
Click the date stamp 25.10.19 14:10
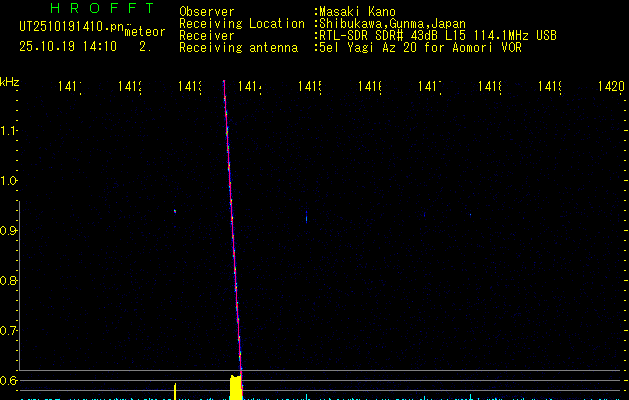coord(68,46)
